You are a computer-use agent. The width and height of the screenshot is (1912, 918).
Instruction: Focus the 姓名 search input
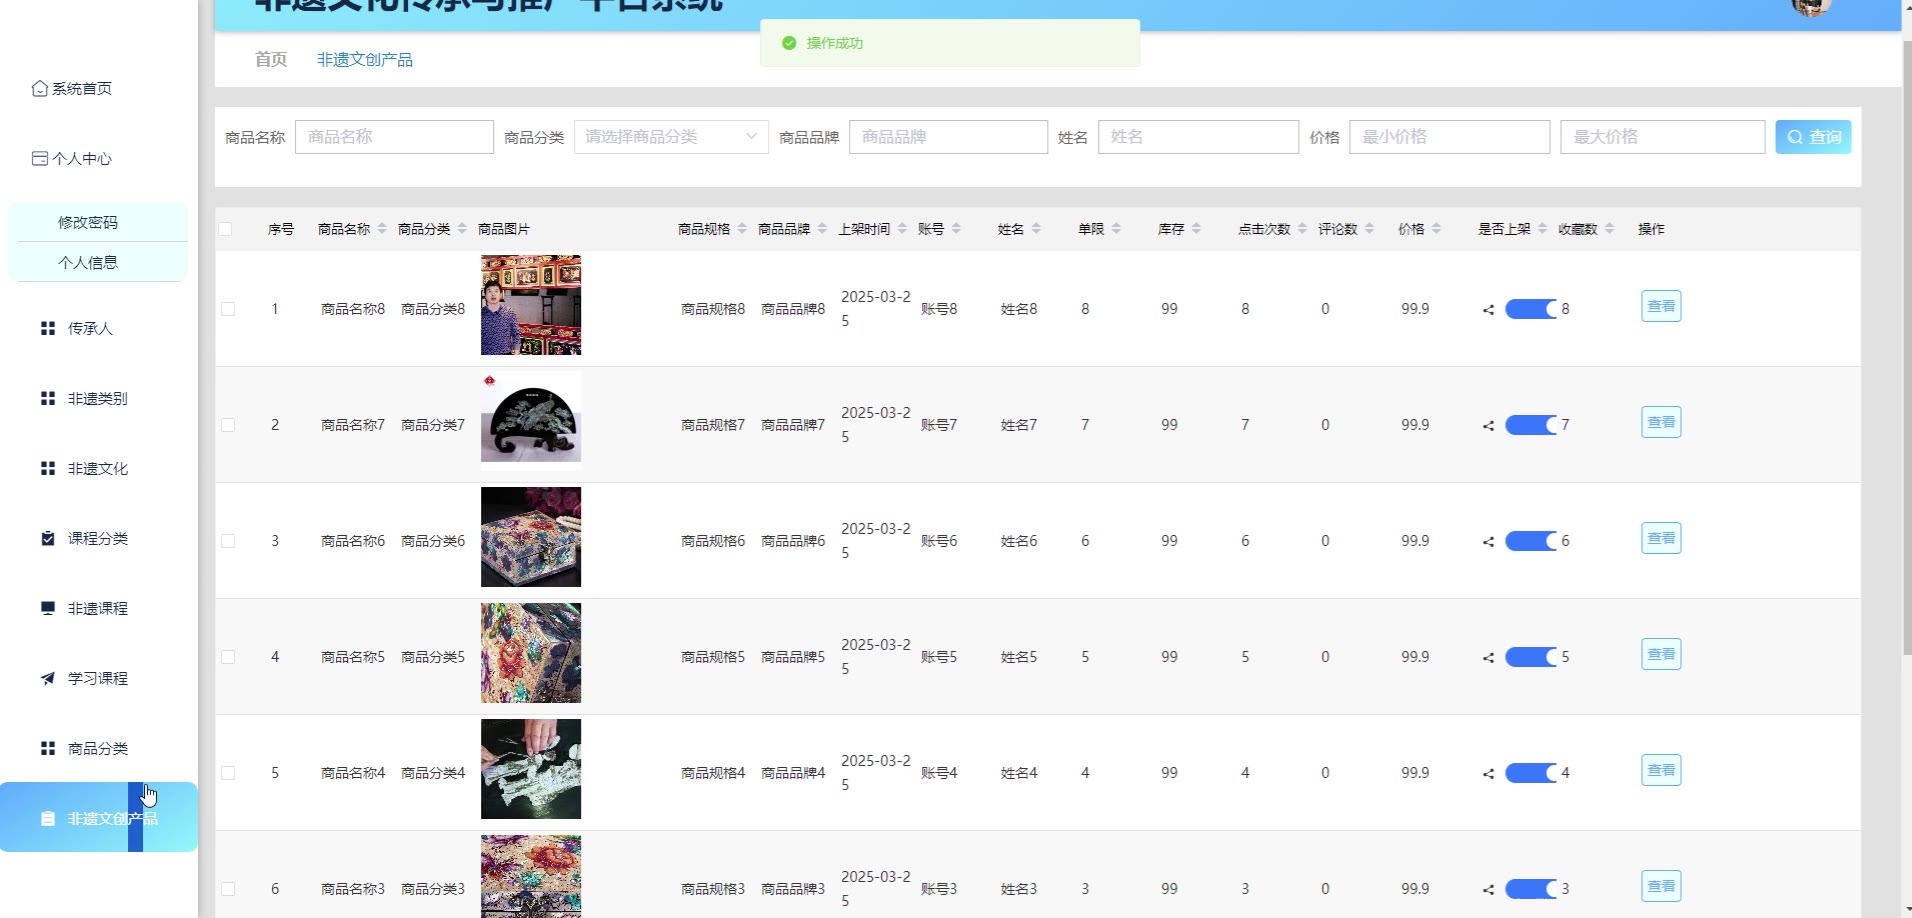tap(1198, 137)
